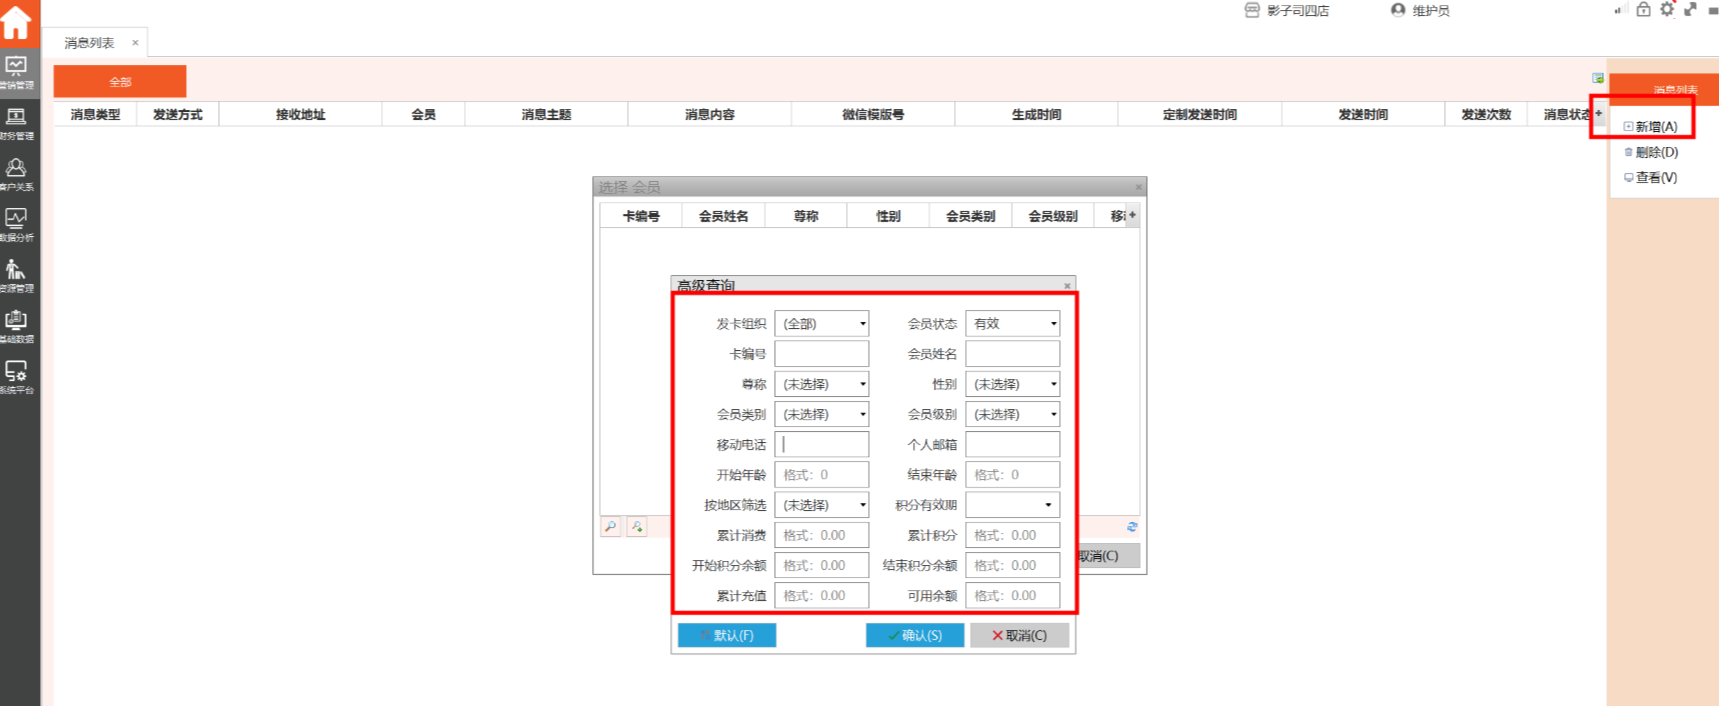Image resolution: width=1719 pixels, height=706 pixels.
Task: Click the refresh icon in member dialog
Action: click(1131, 527)
